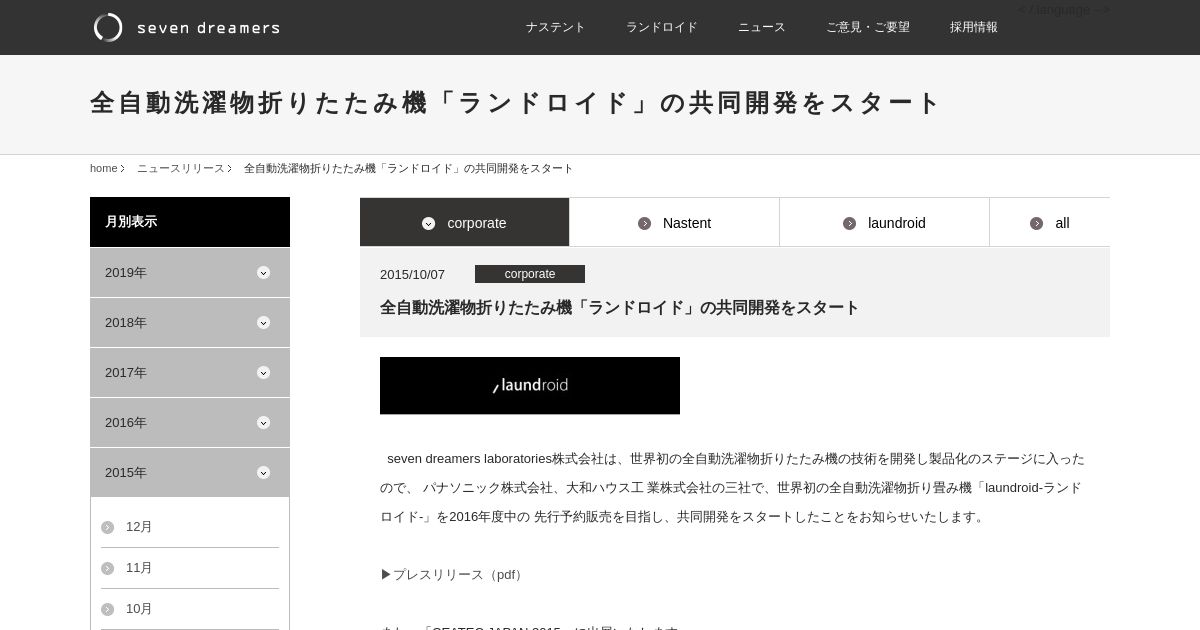
Task: Click the 2015/10/07 date text
Action: coord(412,274)
